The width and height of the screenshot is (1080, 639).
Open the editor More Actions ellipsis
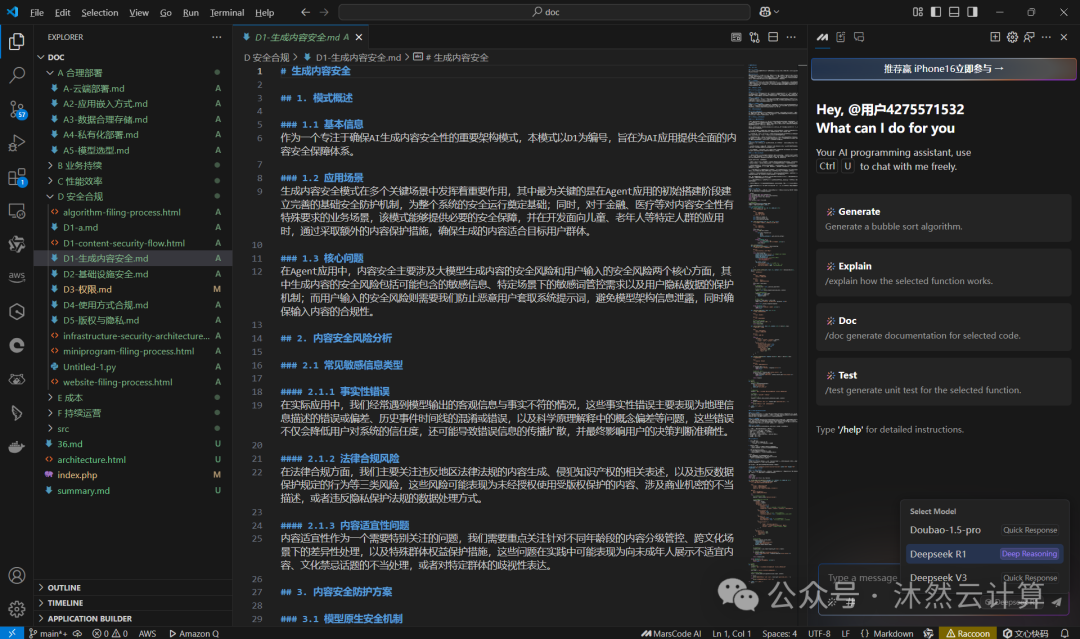point(791,37)
